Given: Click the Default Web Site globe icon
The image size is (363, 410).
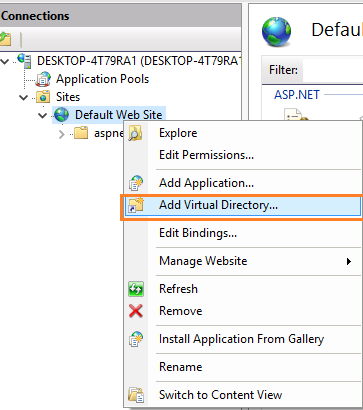Looking at the screenshot, I should (61, 115).
